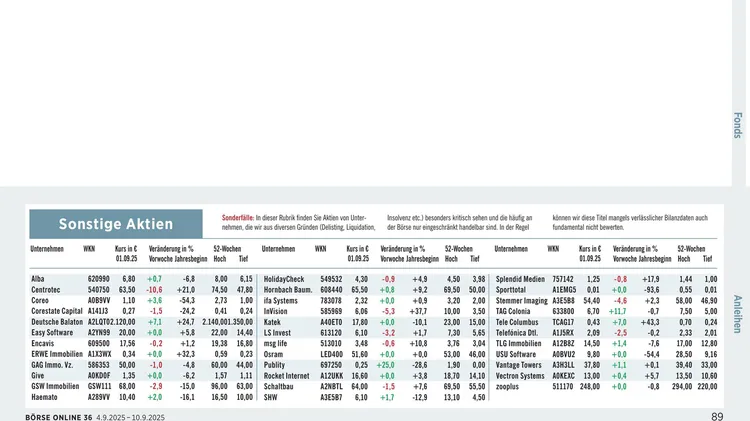The image size is (750, 421).
Task: Click the Centrotec company name
Action: 46,290
